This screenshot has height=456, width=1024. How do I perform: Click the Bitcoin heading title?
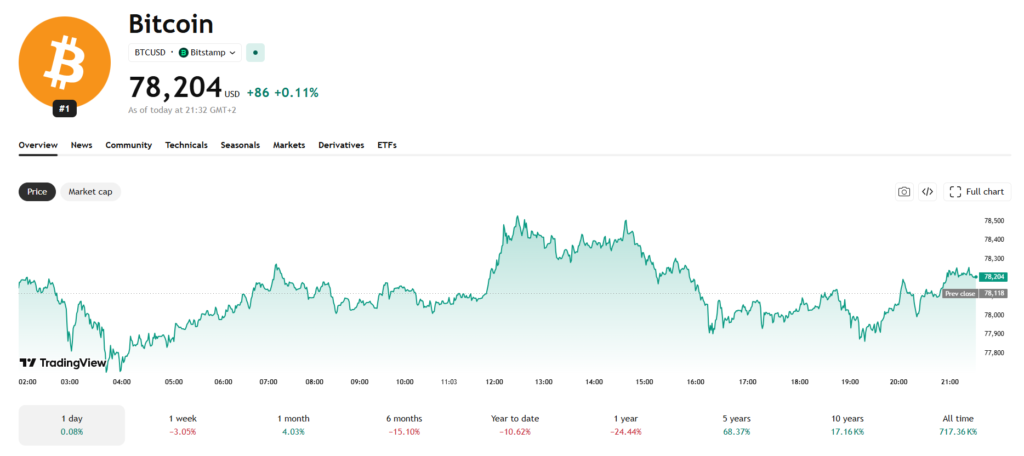pos(170,24)
